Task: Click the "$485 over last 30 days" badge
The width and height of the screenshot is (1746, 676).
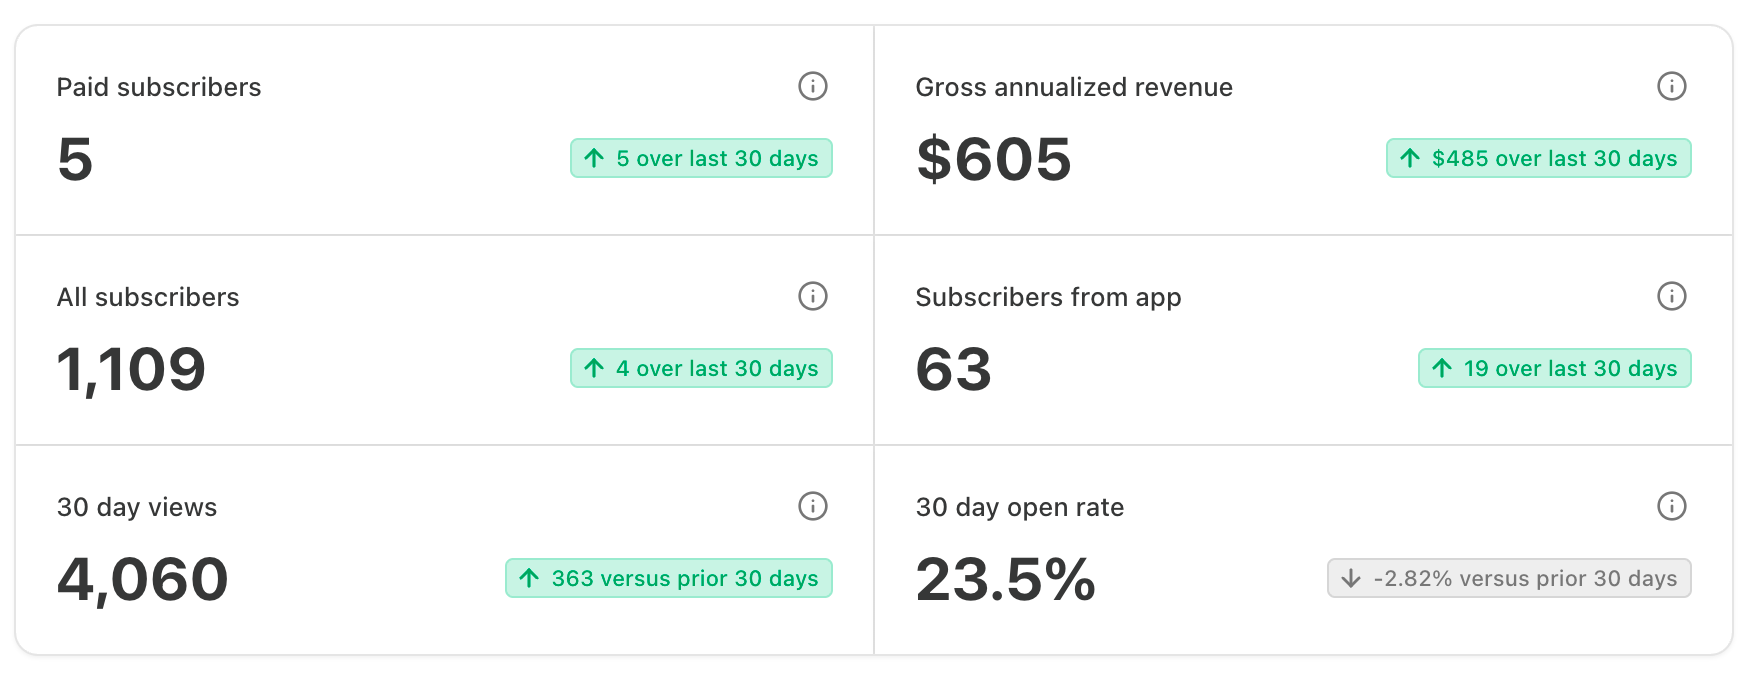Action: (1539, 158)
